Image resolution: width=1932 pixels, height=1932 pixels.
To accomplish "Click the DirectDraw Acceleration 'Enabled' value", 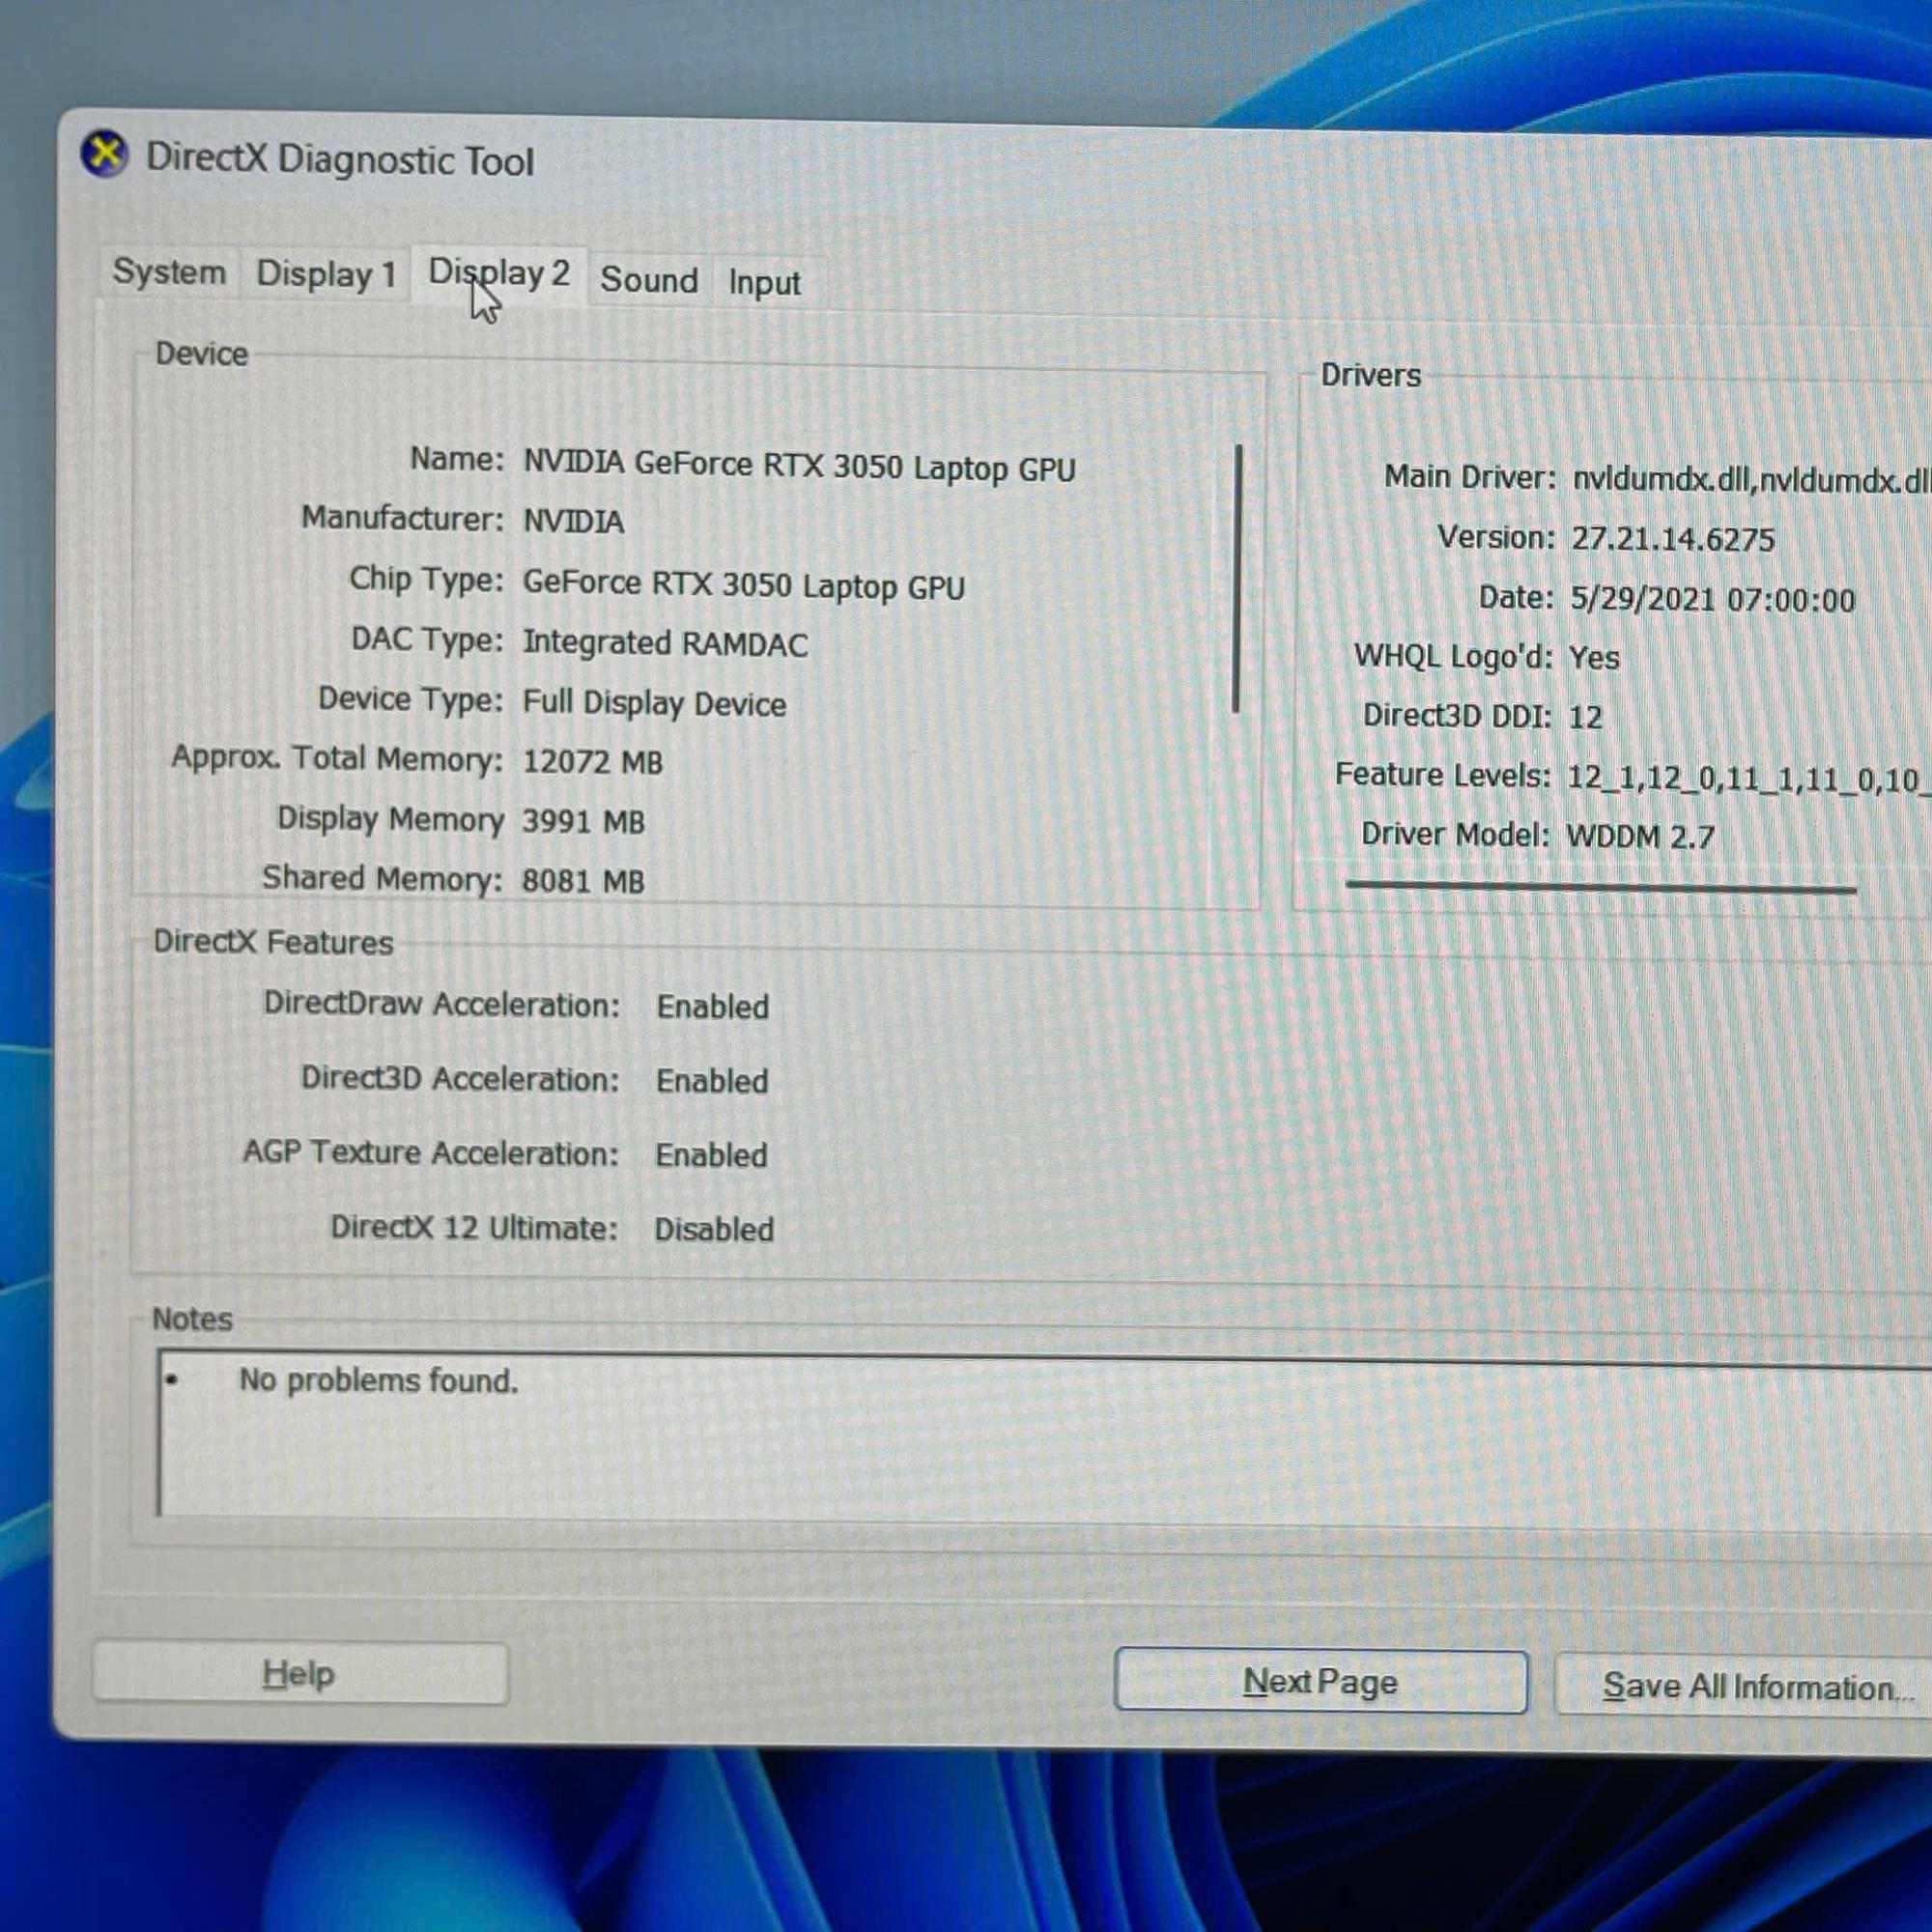I will point(712,1006).
